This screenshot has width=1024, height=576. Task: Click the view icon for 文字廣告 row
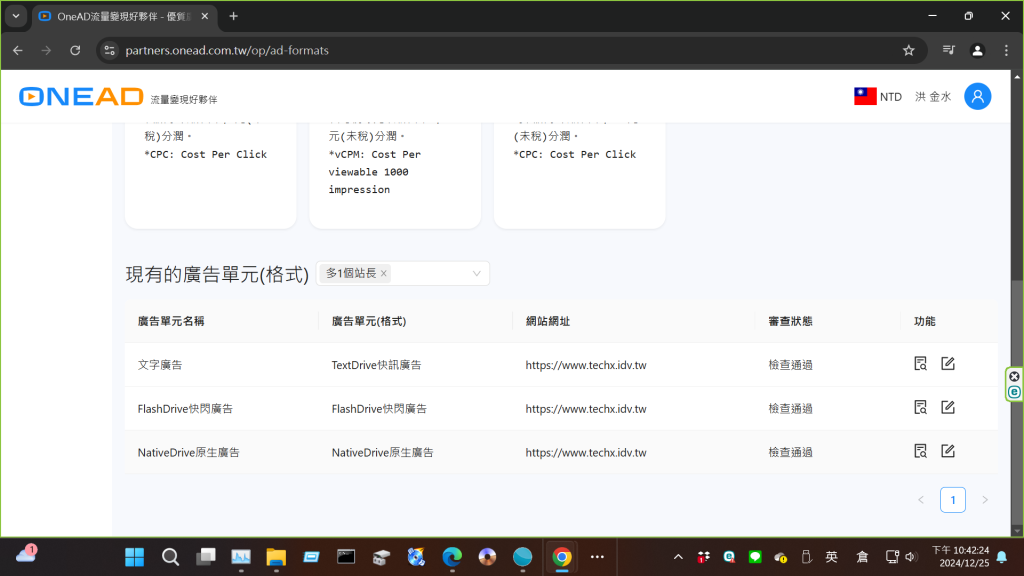click(x=921, y=364)
